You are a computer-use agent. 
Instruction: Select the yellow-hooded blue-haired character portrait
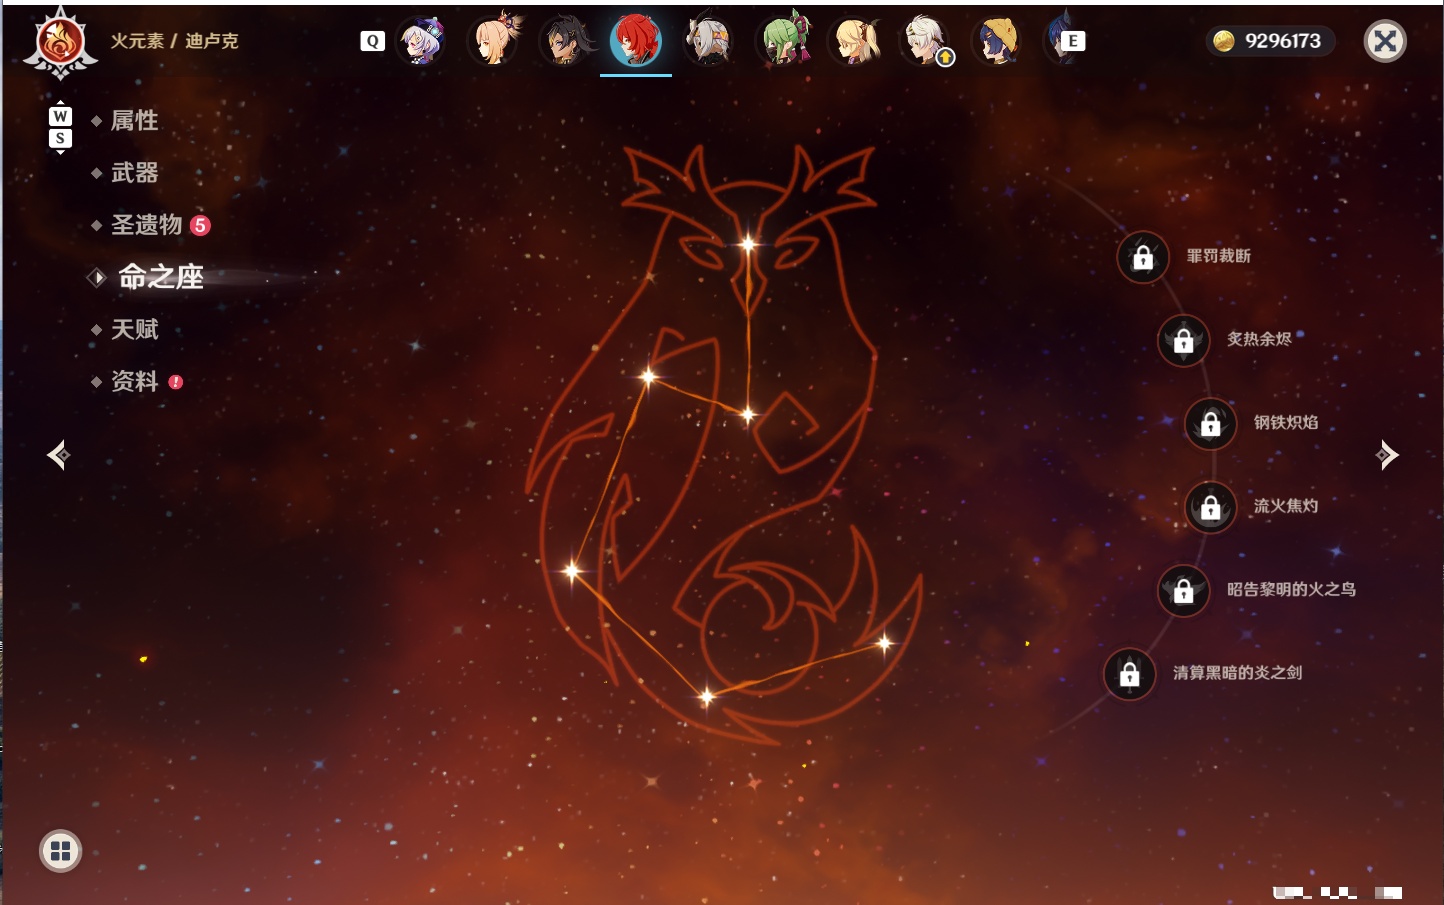(997, 41)
